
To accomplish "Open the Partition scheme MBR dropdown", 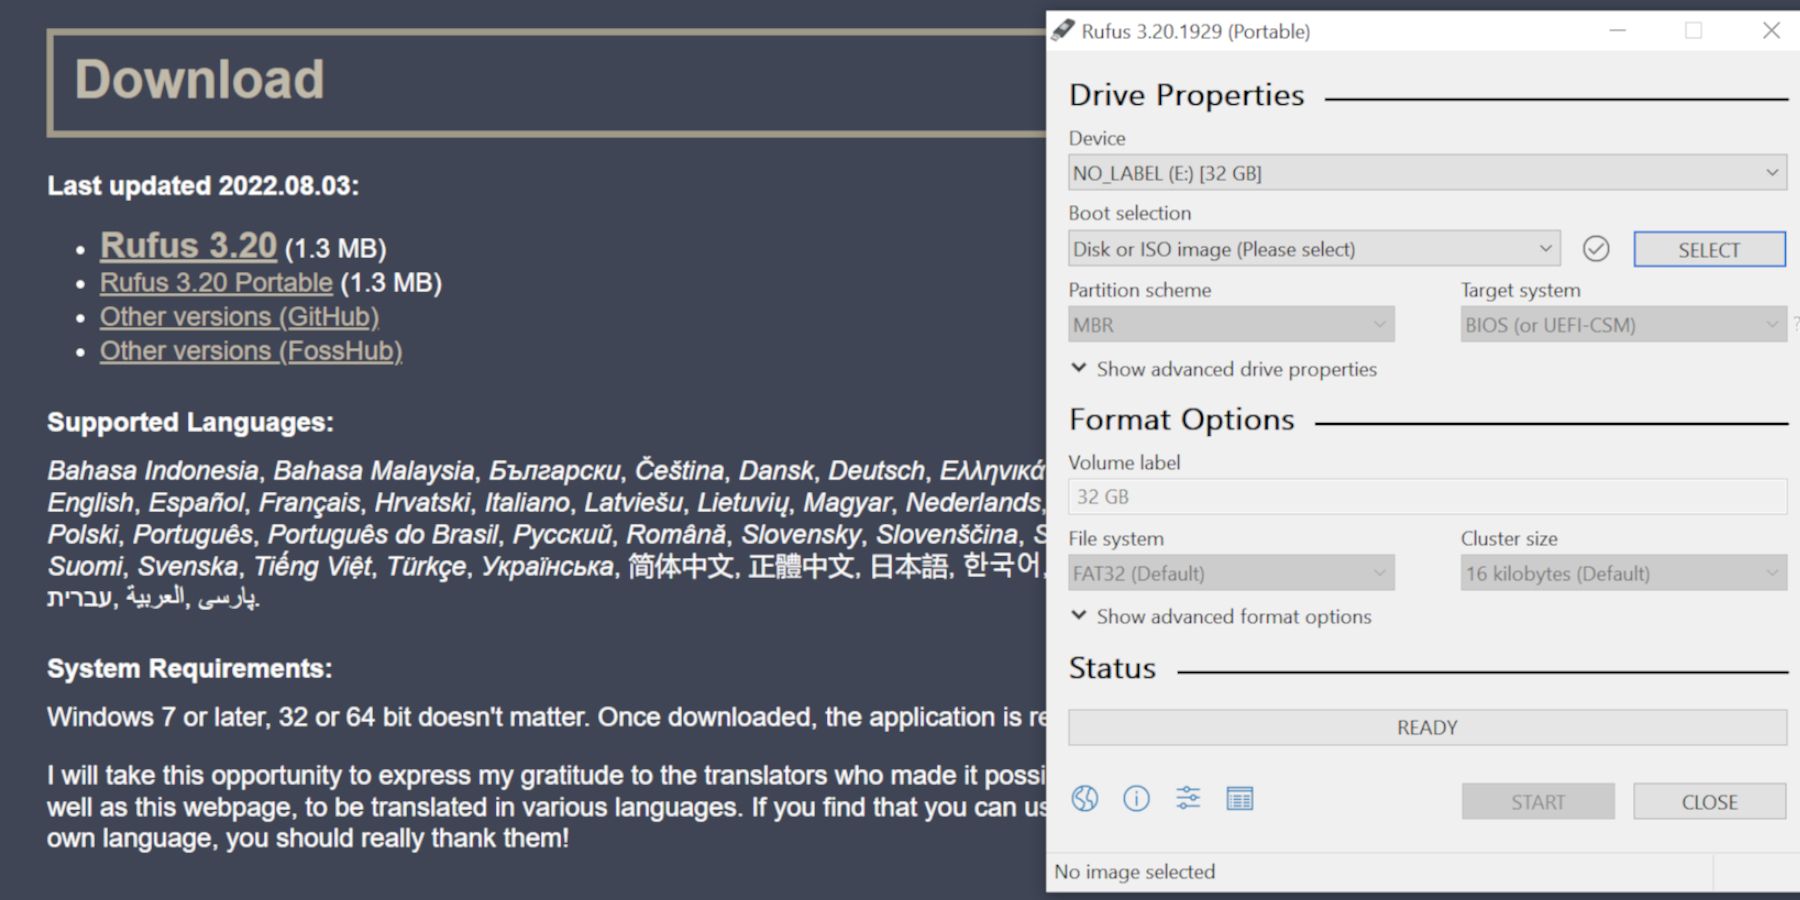I will click(x=1231, y=325).
